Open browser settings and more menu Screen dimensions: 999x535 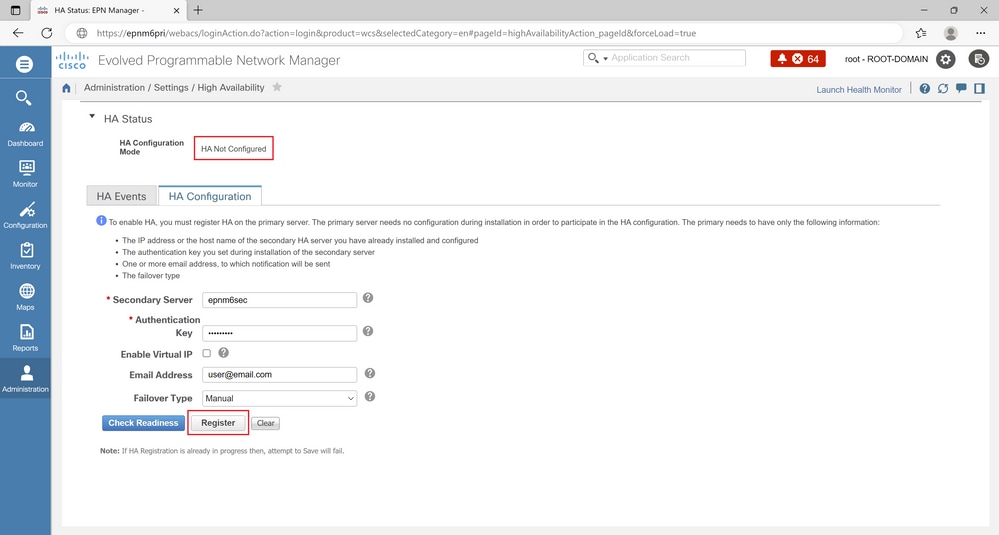pyautogui.click(x=981, y=33)
